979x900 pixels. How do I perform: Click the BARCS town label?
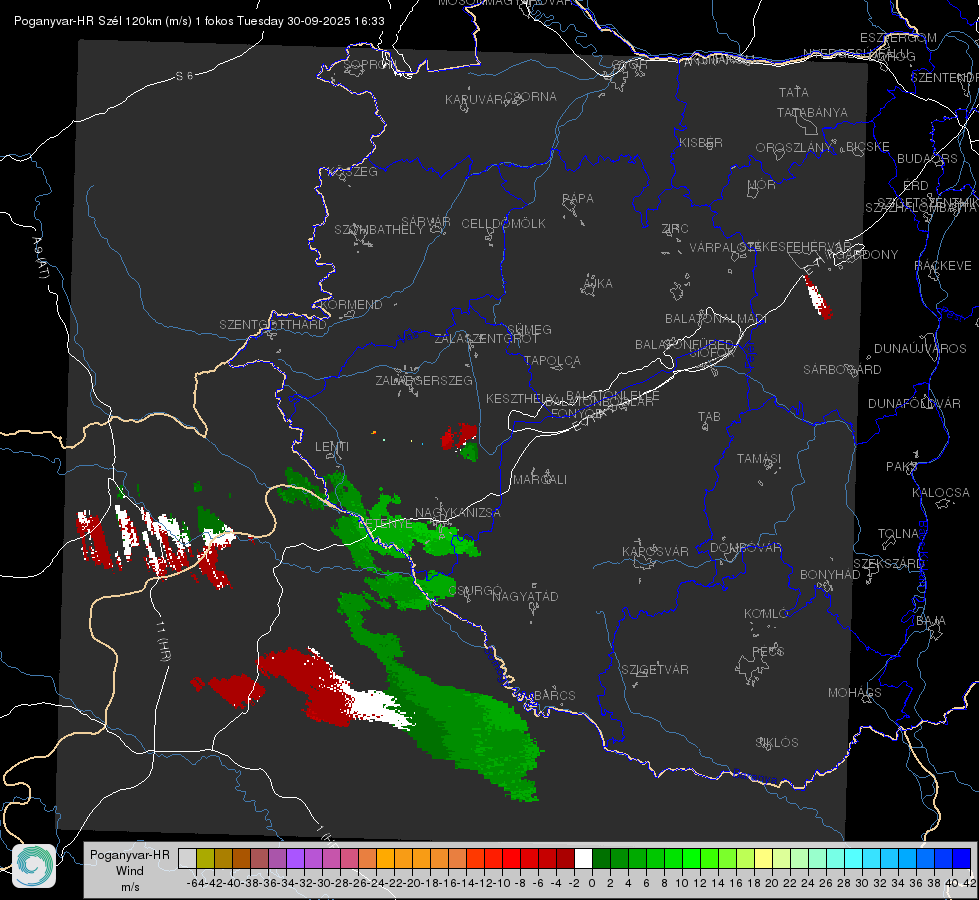coord(555,695)
